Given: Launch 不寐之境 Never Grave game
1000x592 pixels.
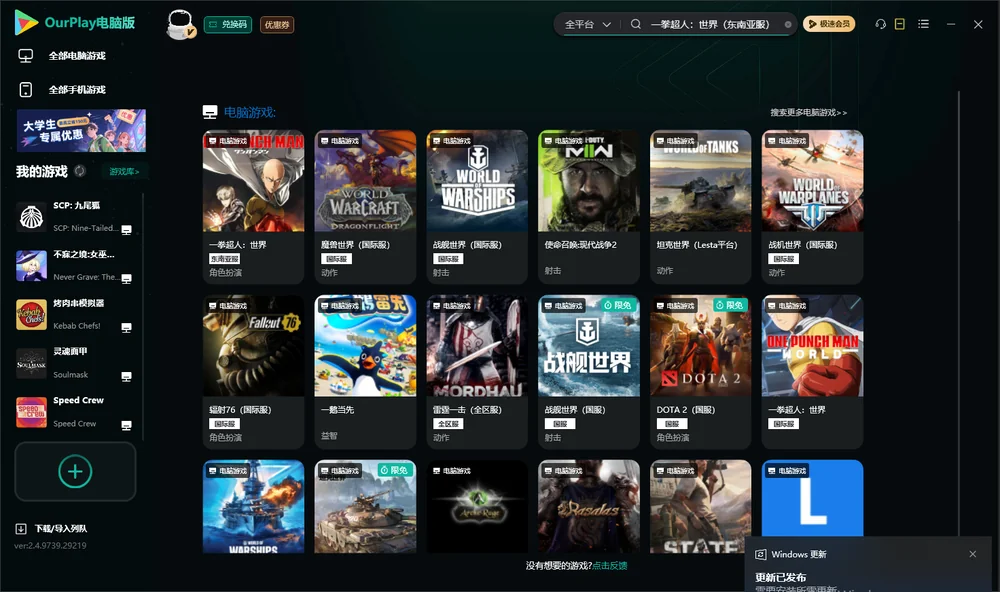Looking at the screenshot, I should point(74,265).
